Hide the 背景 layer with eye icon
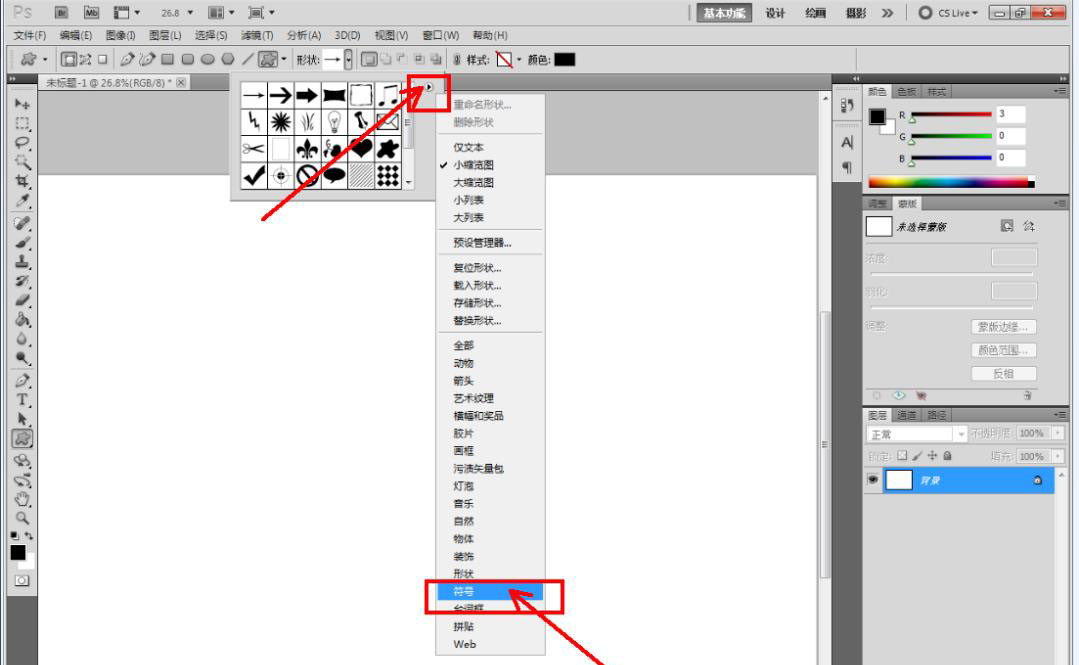The height and width of the screenshot is (665, 1079). click(873, 480)
